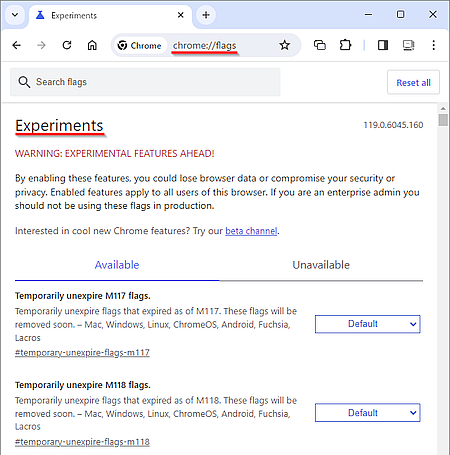Click the Reset all button
450x455 pixels.
[x=413, y=82]
